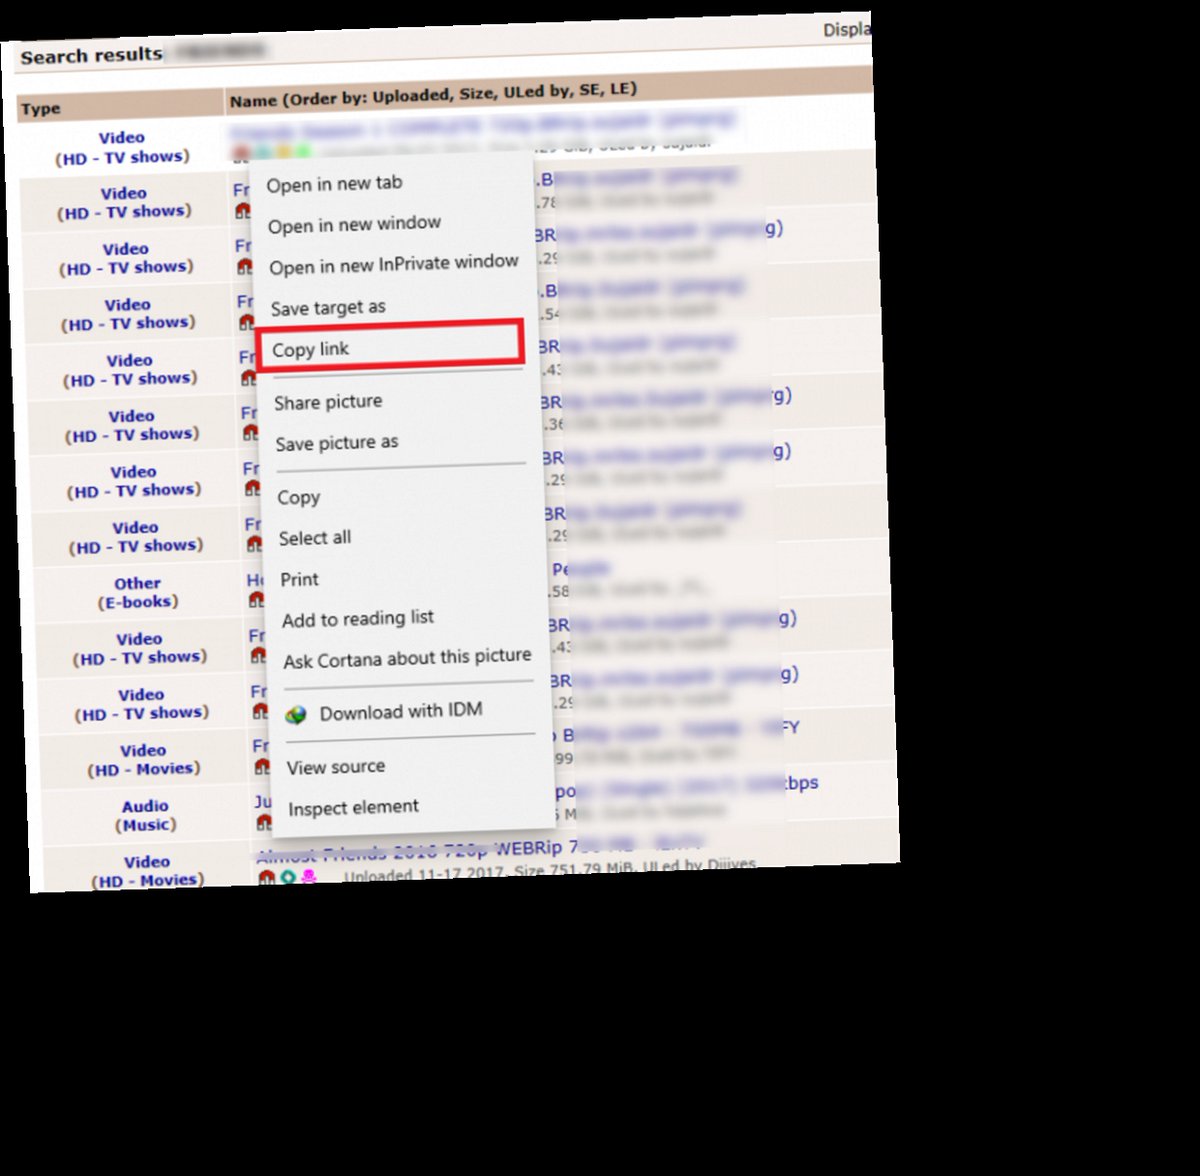Click the Save target as menu option
The image size is (1200, 1176).
coord(328,306)
